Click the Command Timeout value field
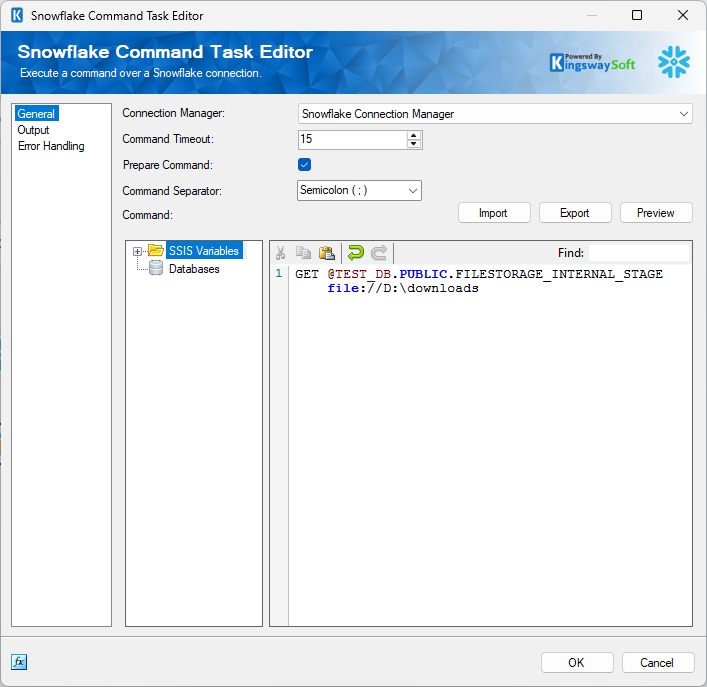Image resolution: width=707 pixels, height=687 pixels. (353, 139)
